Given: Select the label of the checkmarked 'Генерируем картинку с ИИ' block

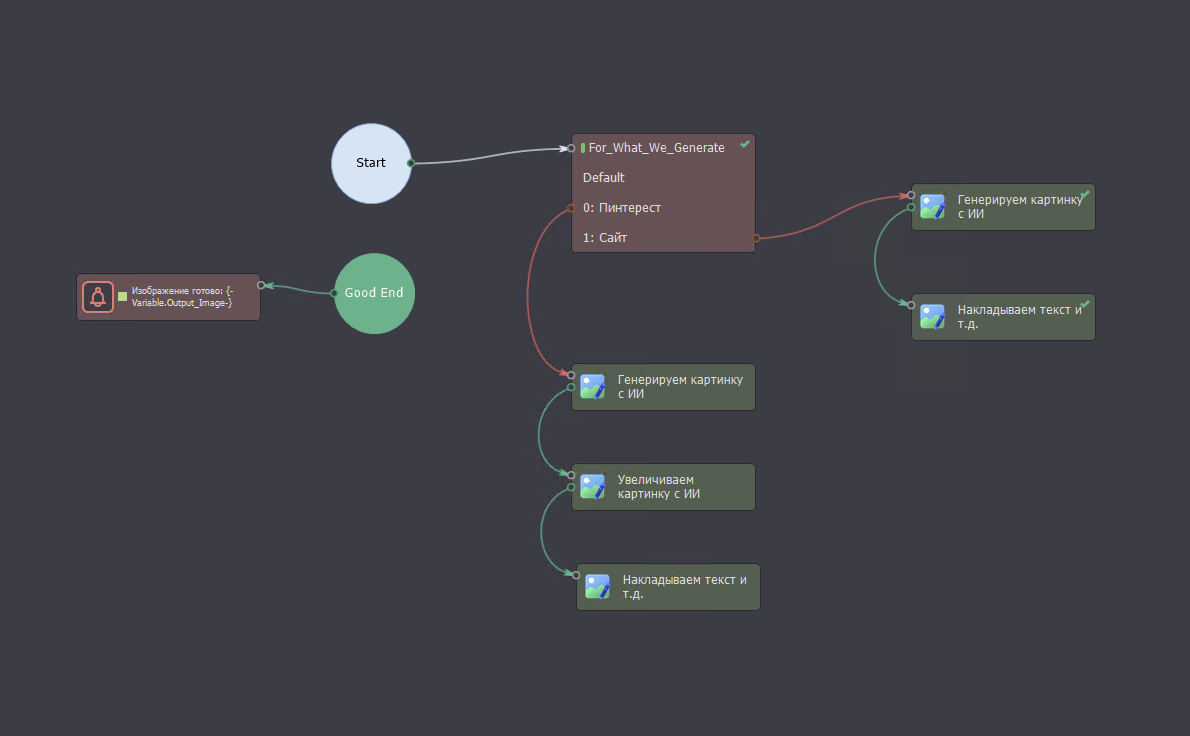Looking at the screenshot, I should 1020,206.
